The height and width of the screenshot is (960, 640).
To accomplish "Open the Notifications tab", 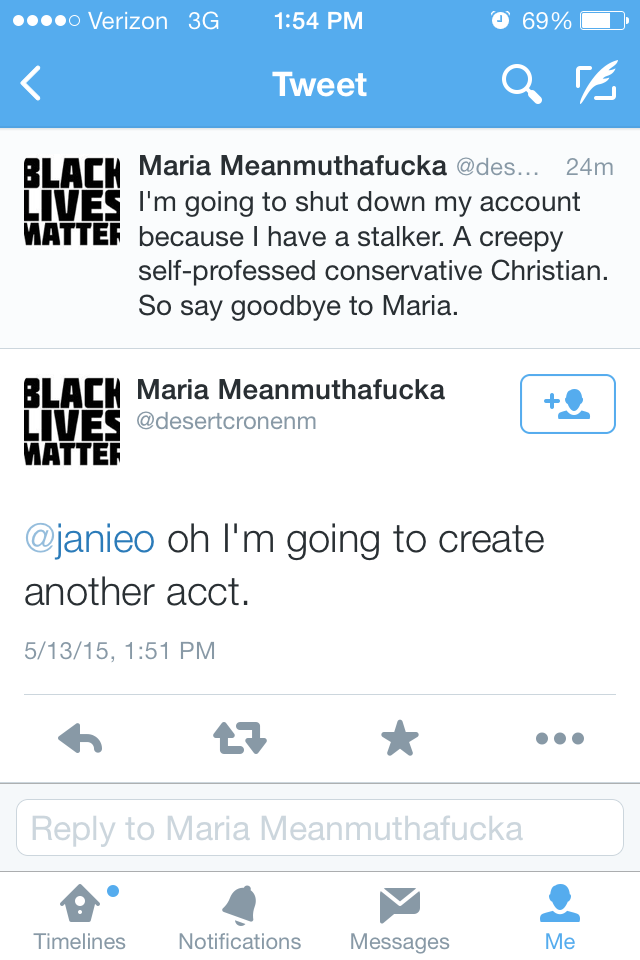I will pos(239,917).
